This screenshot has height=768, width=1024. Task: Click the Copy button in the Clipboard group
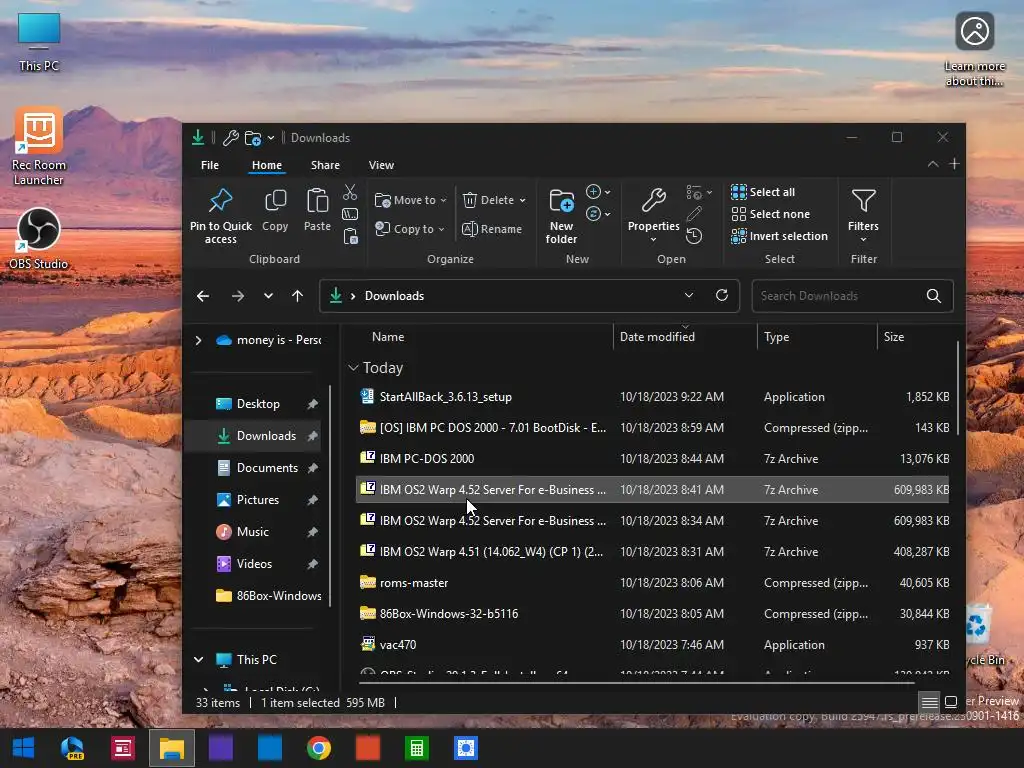click(275, 210)
